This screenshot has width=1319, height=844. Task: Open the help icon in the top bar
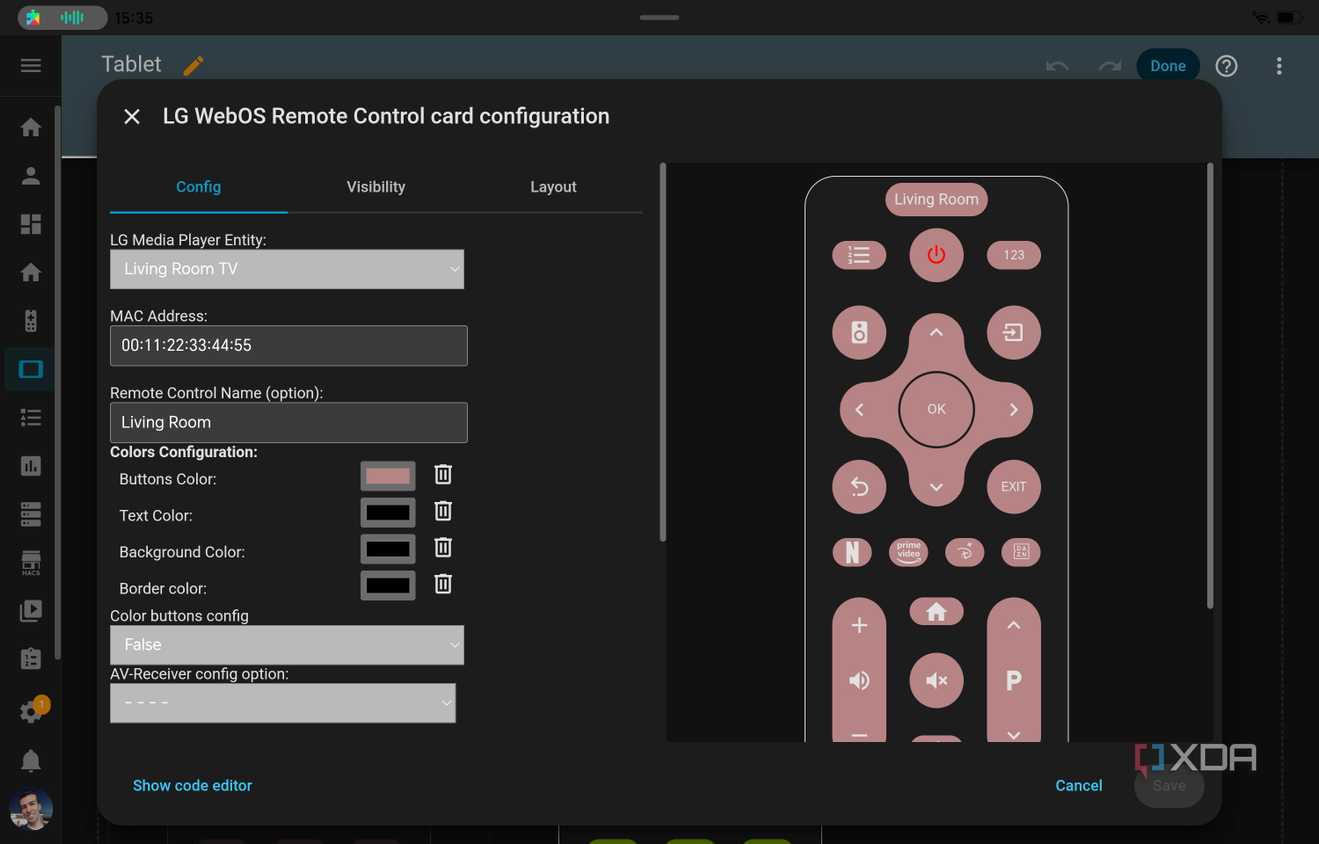click(x=1226, y=66)
